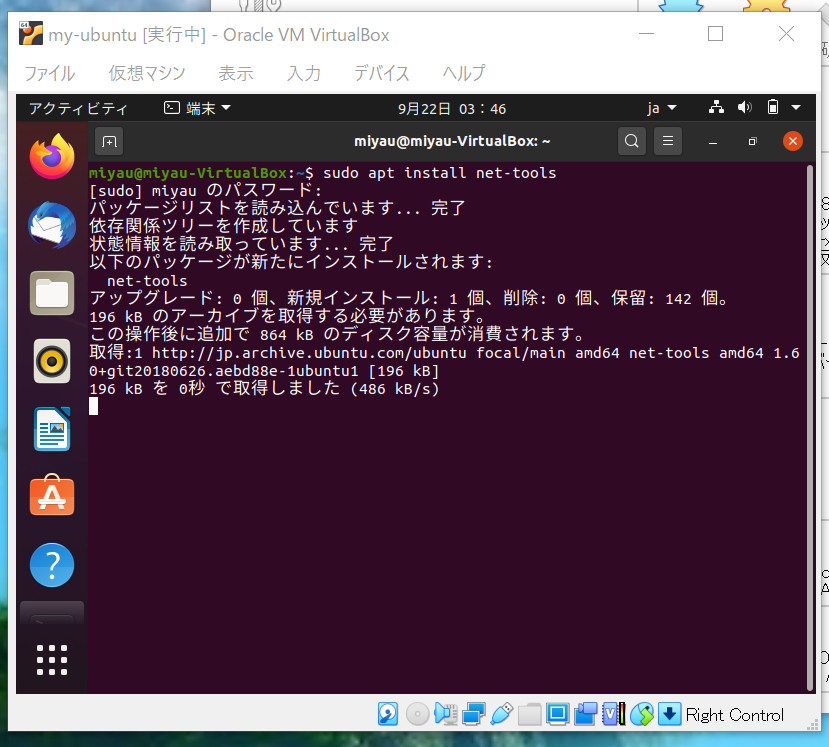Open the Files manager dock icon
The image size is (829, 747).
point(52,293)
